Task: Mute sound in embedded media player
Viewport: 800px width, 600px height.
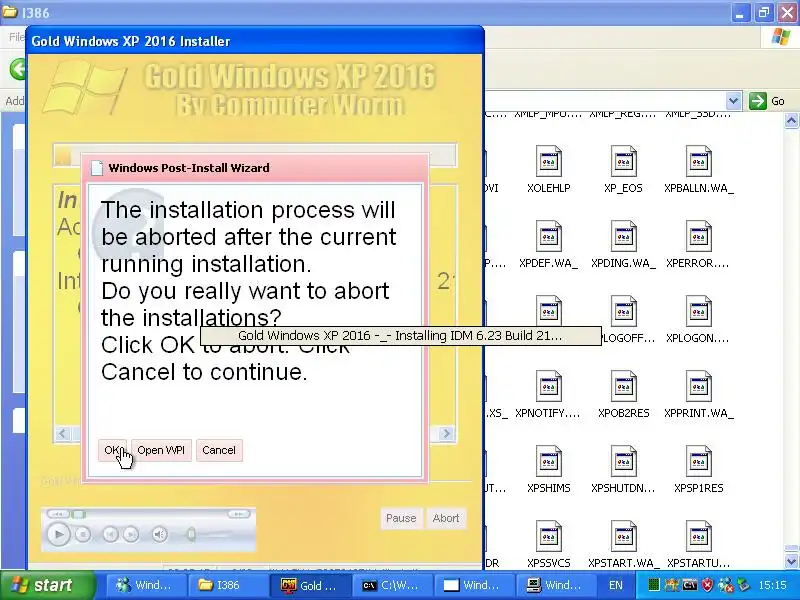Action: [x=160, y=534]
